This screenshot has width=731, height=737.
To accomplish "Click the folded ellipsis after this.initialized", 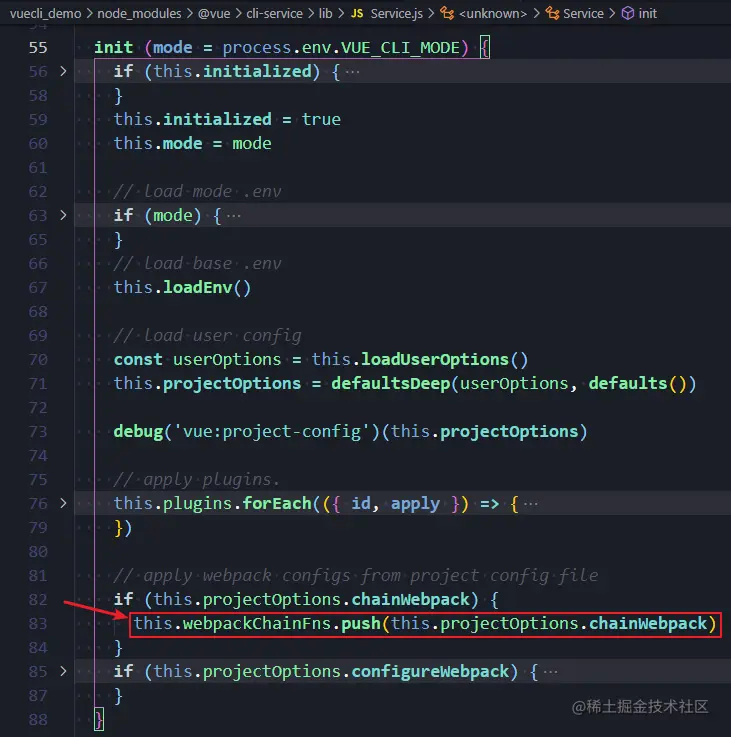I will click(x=352, y=72).
